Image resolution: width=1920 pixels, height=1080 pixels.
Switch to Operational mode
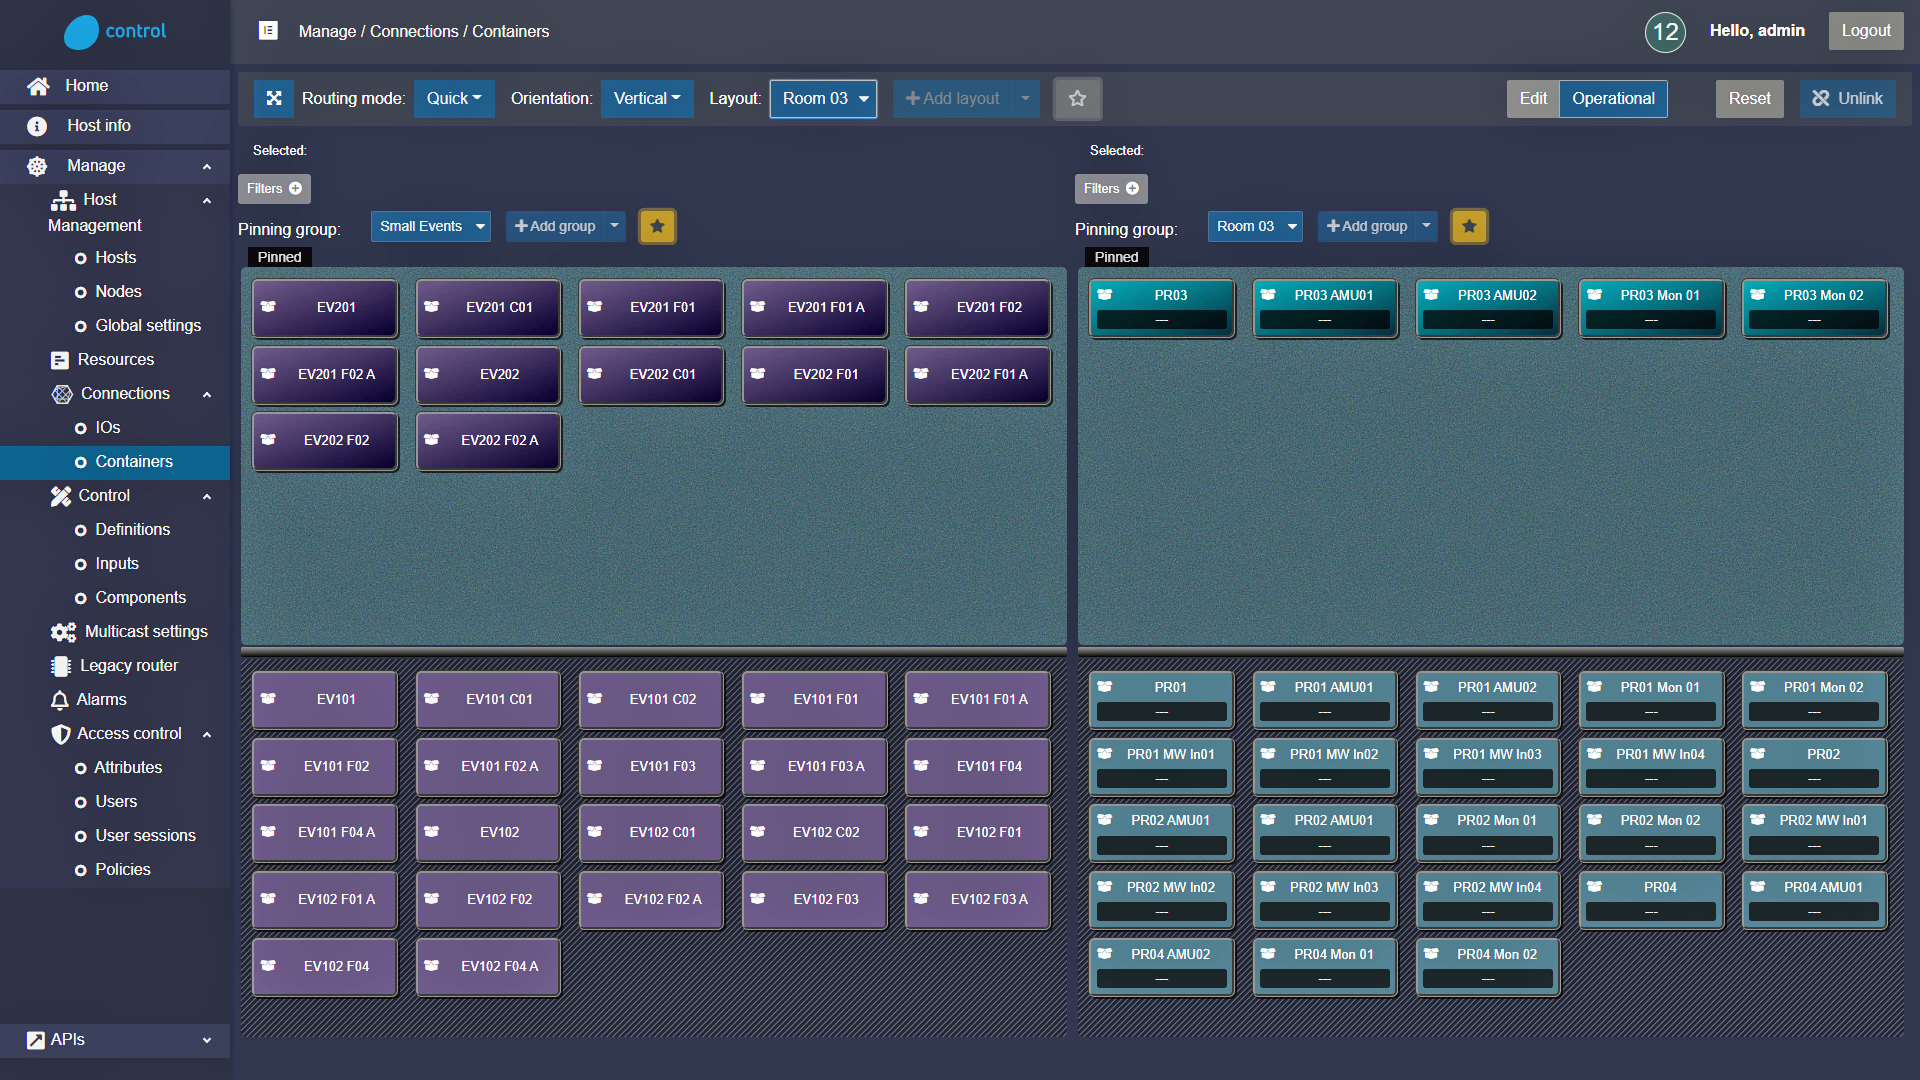pos(1612,98)
